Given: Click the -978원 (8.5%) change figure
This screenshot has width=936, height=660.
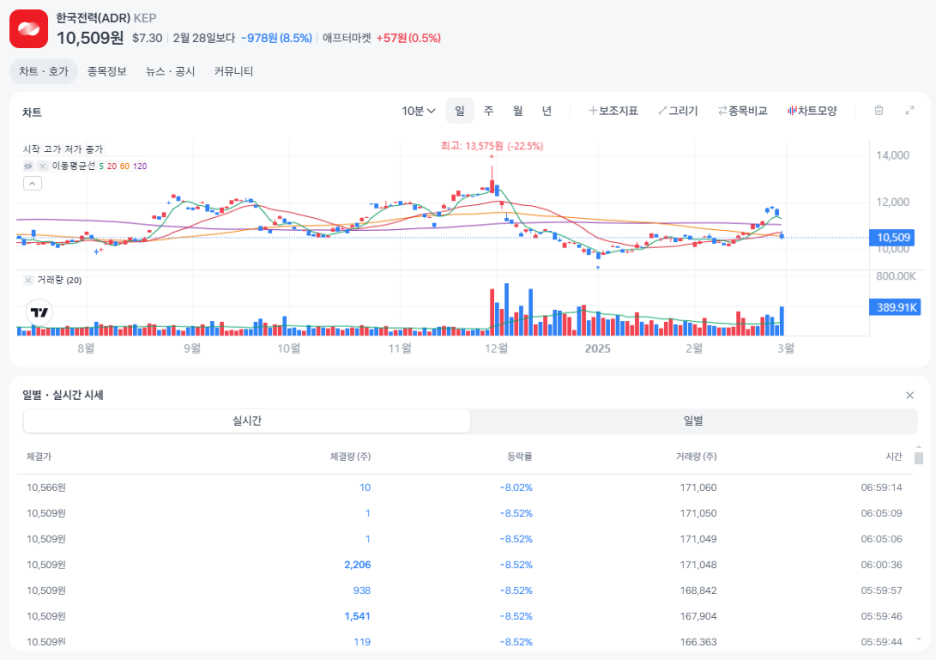Looking at the screenshot, I should [x=276, y=38].
